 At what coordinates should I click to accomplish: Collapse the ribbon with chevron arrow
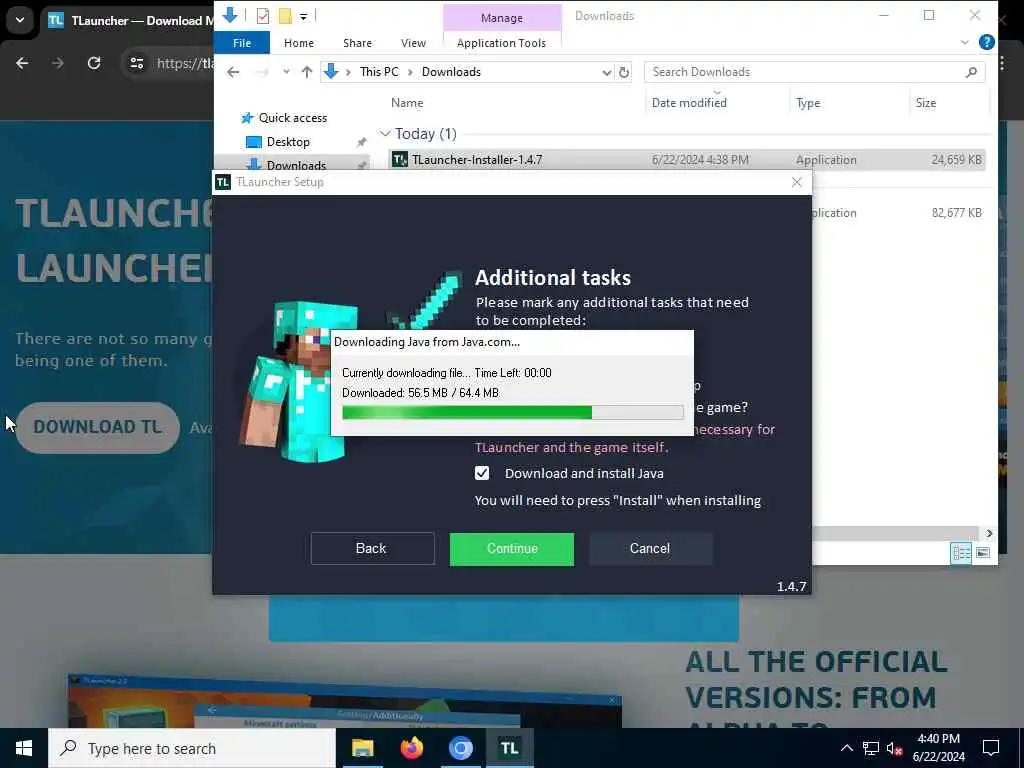tap(965, 42)
